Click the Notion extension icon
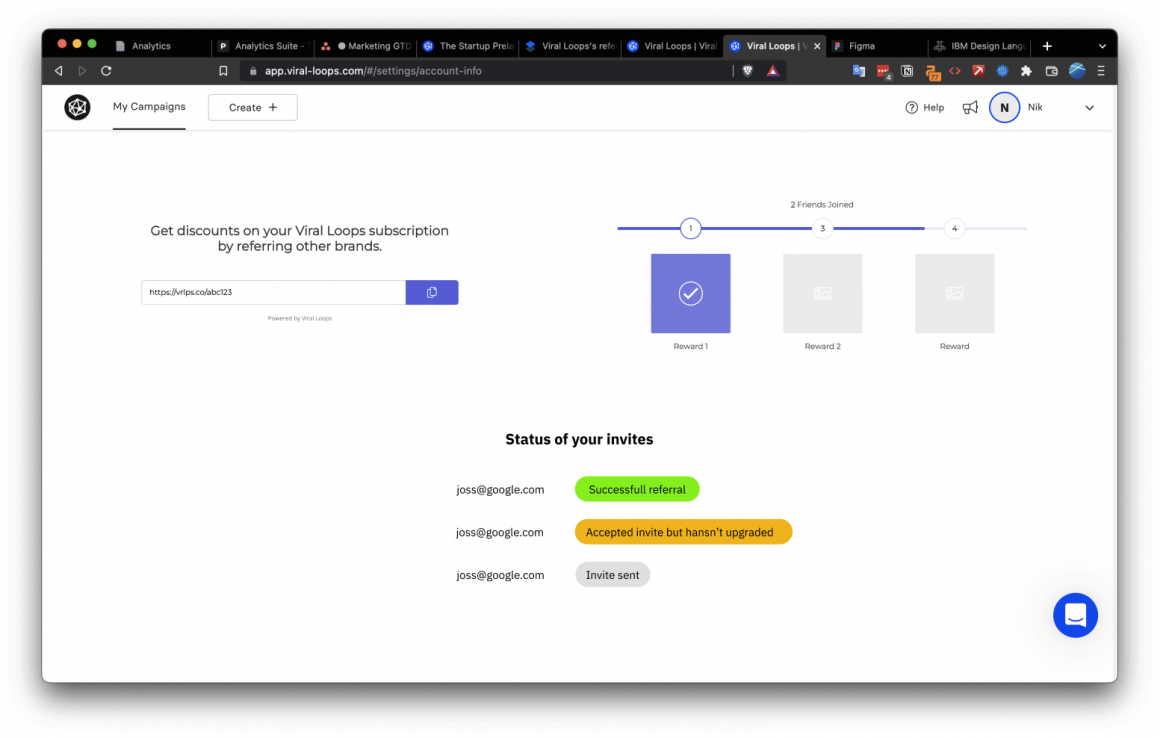This screenshot has height=738, width=1160. (x=906, y=71)
